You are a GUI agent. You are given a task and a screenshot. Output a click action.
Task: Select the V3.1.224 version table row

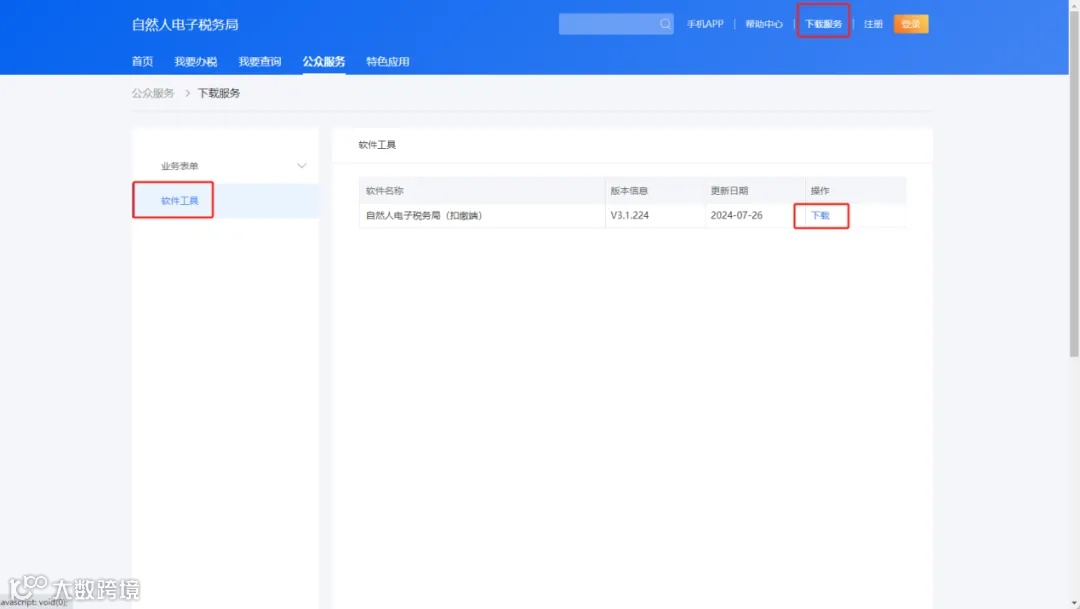630,214
